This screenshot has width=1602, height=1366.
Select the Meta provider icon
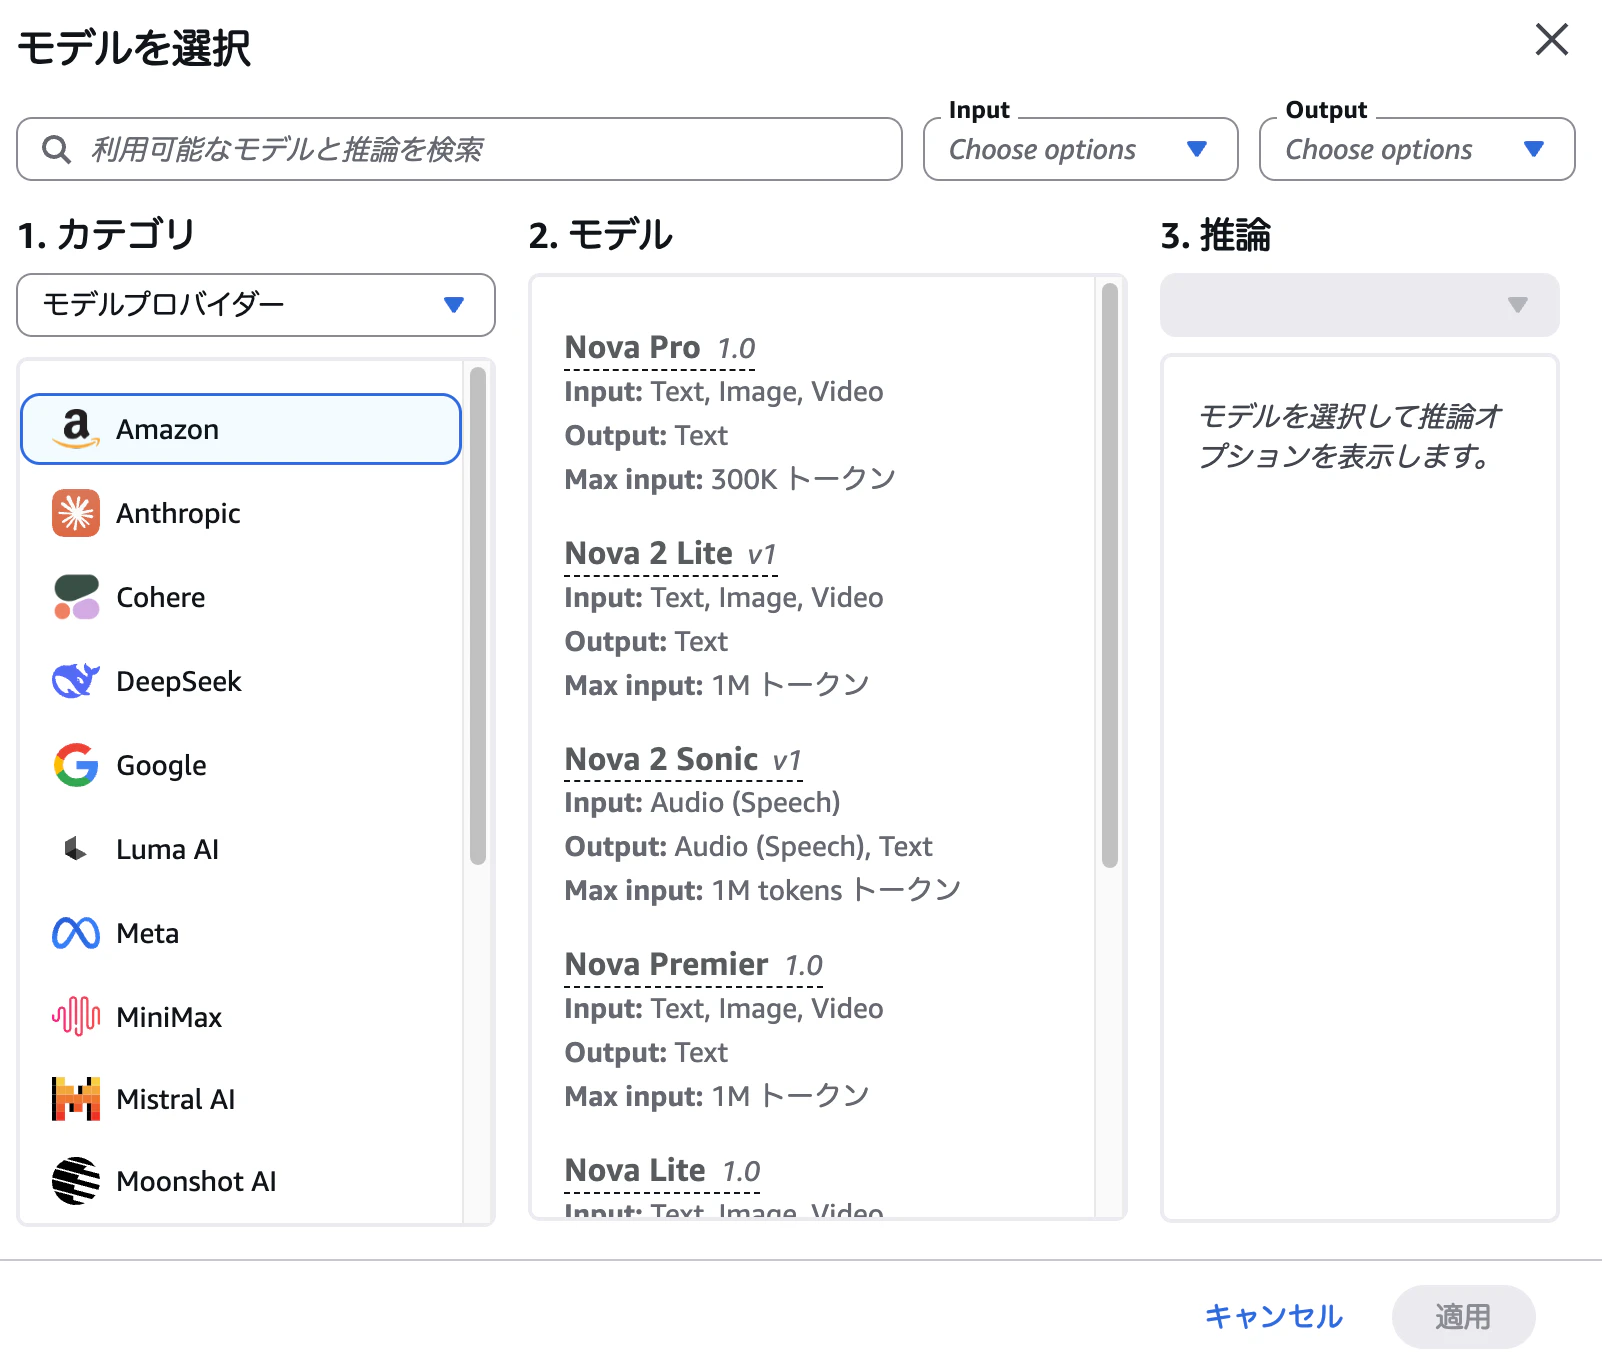75,933
